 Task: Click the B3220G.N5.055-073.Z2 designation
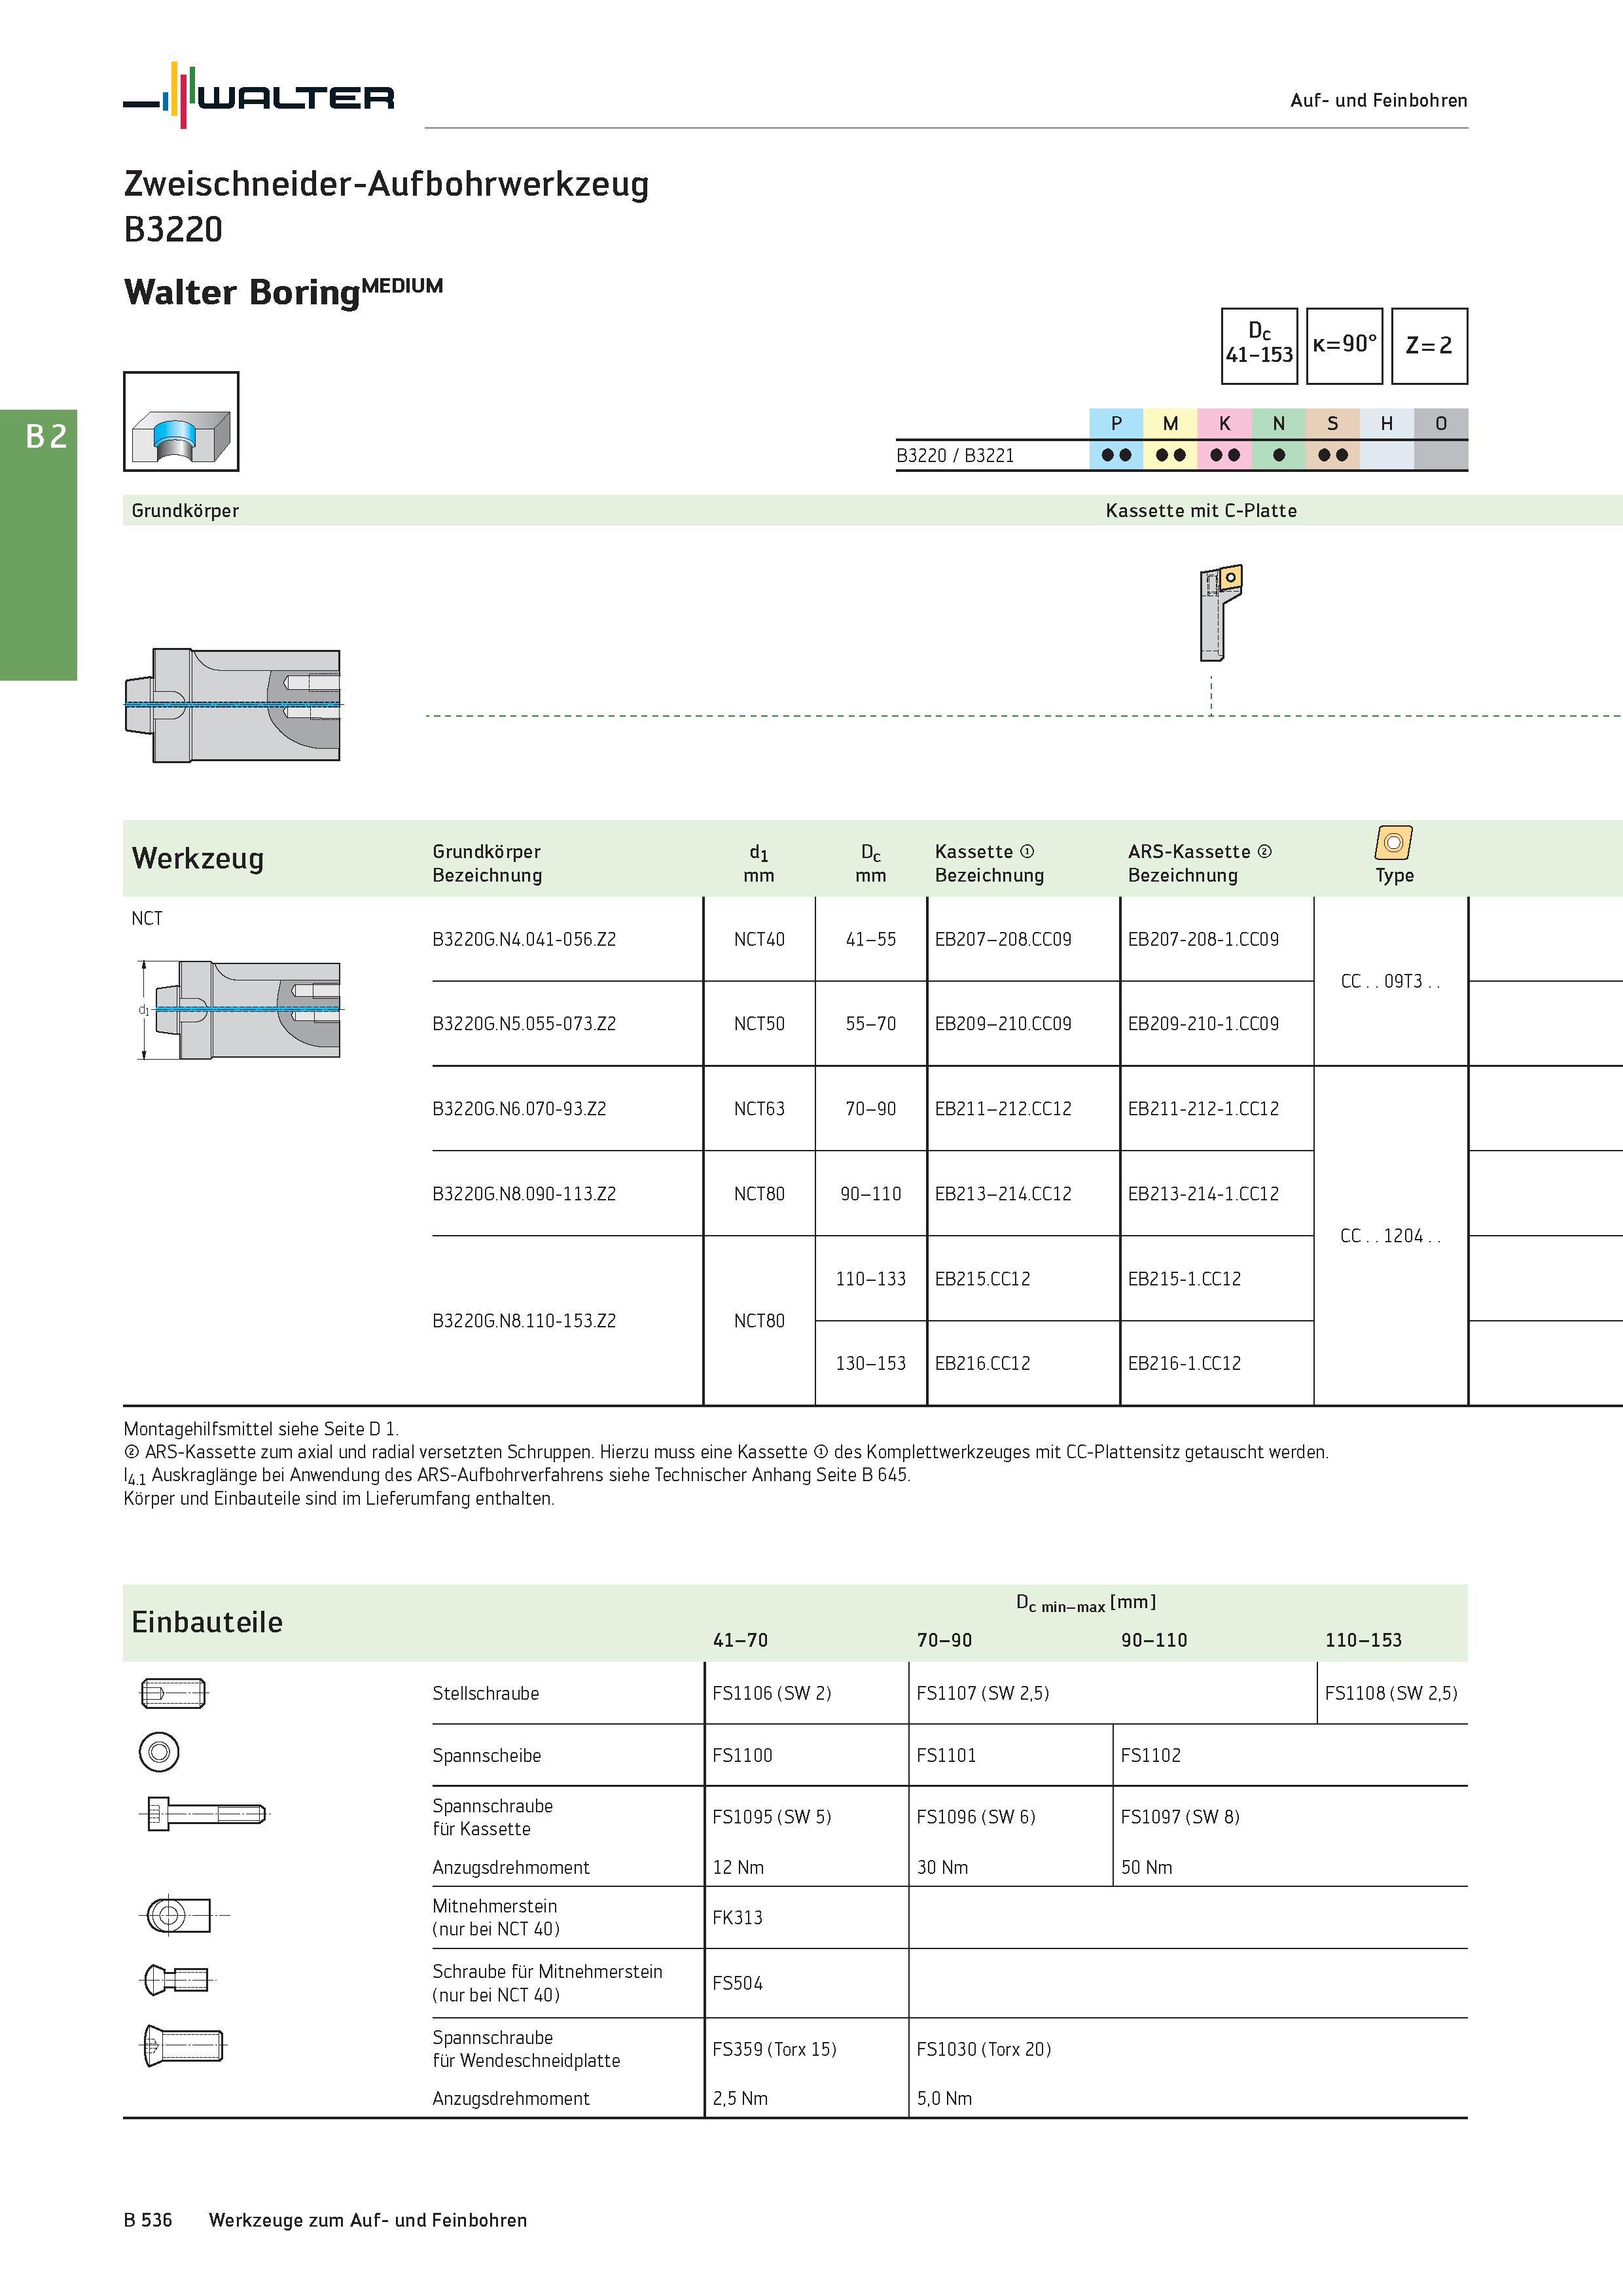(x=524, y=1024)
